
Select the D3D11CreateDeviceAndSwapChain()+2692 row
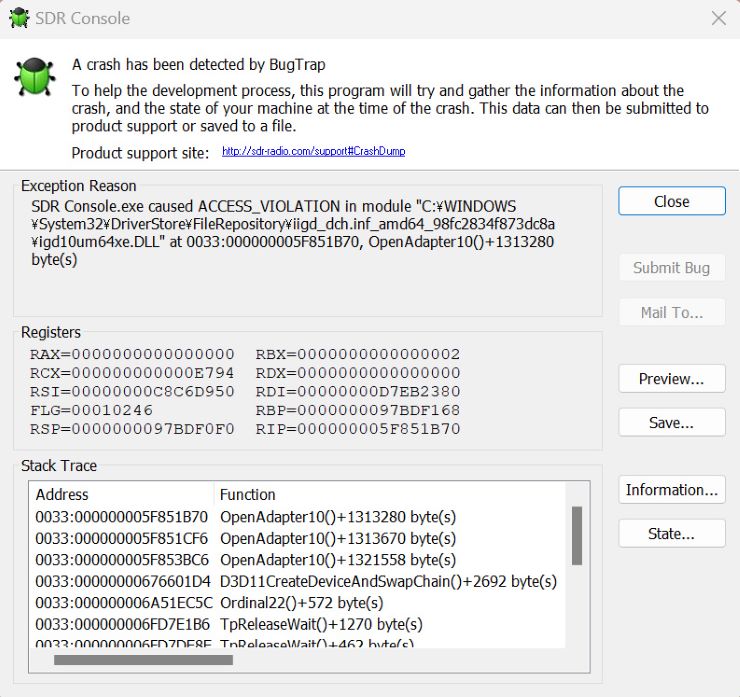296,581
